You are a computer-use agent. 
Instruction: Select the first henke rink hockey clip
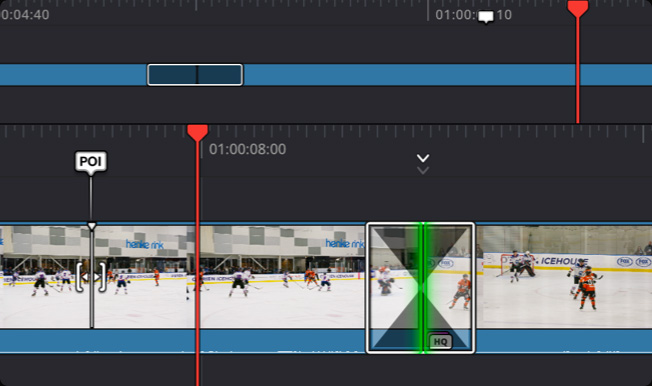tap(97, 277)
